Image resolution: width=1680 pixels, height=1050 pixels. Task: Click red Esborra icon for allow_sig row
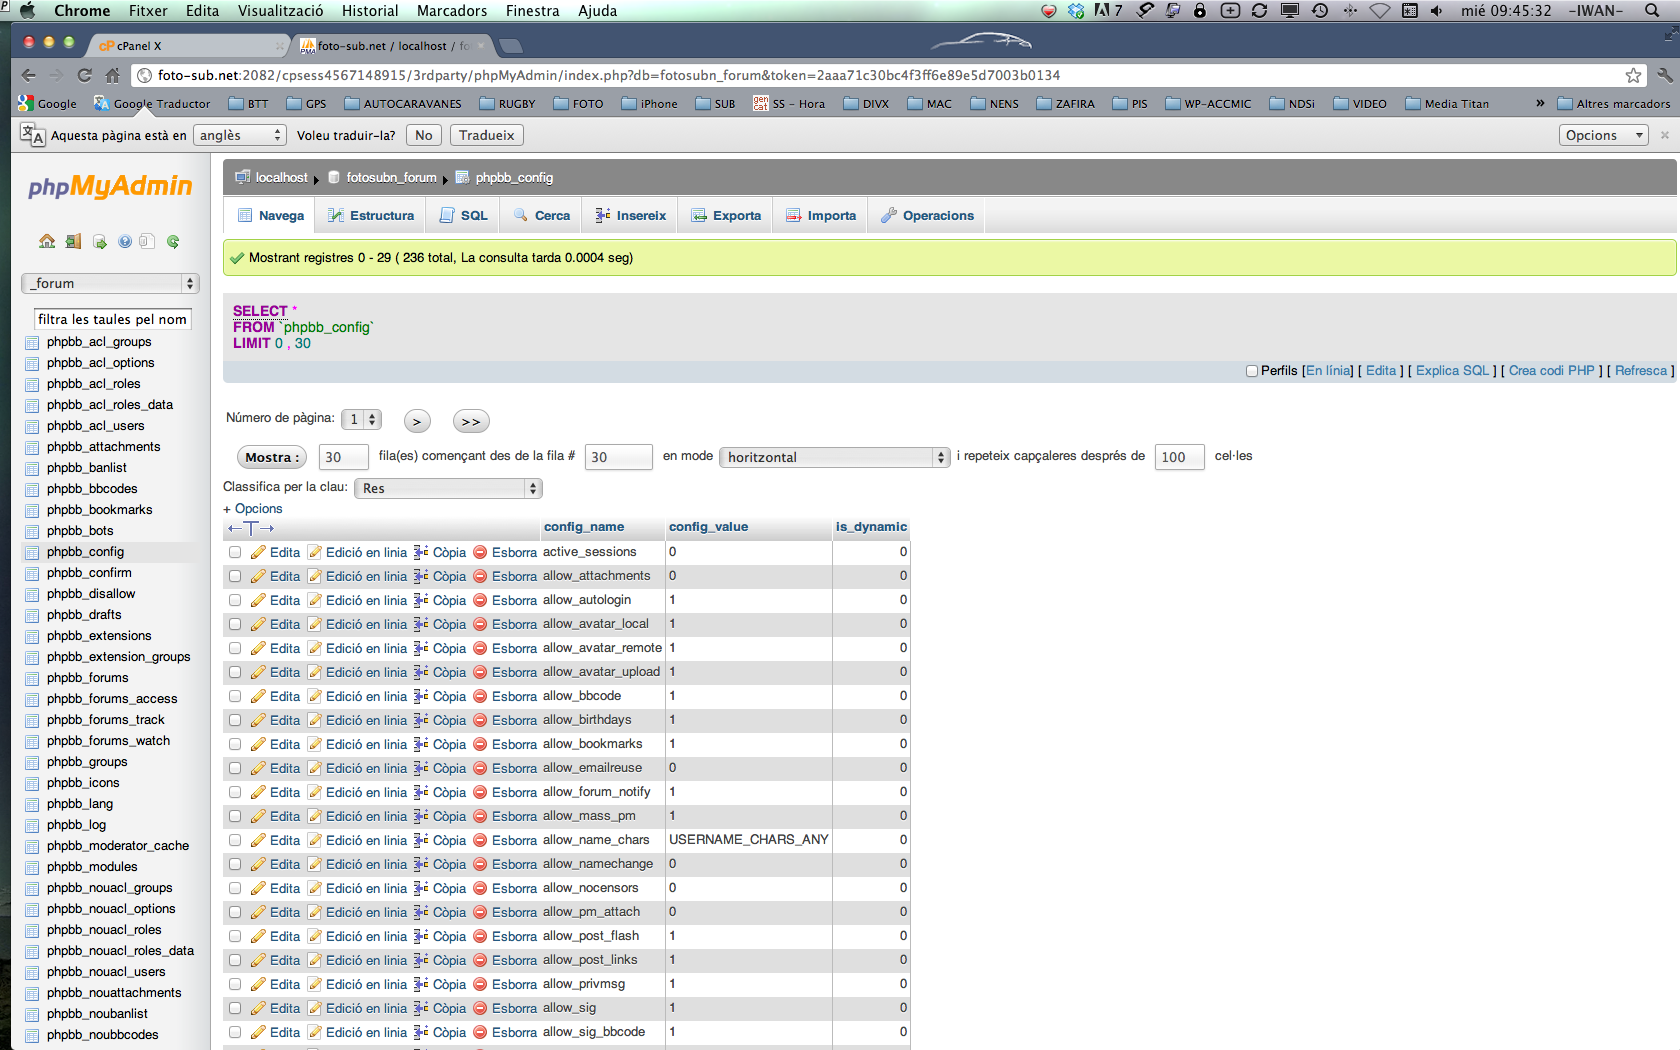point(480,1008)
